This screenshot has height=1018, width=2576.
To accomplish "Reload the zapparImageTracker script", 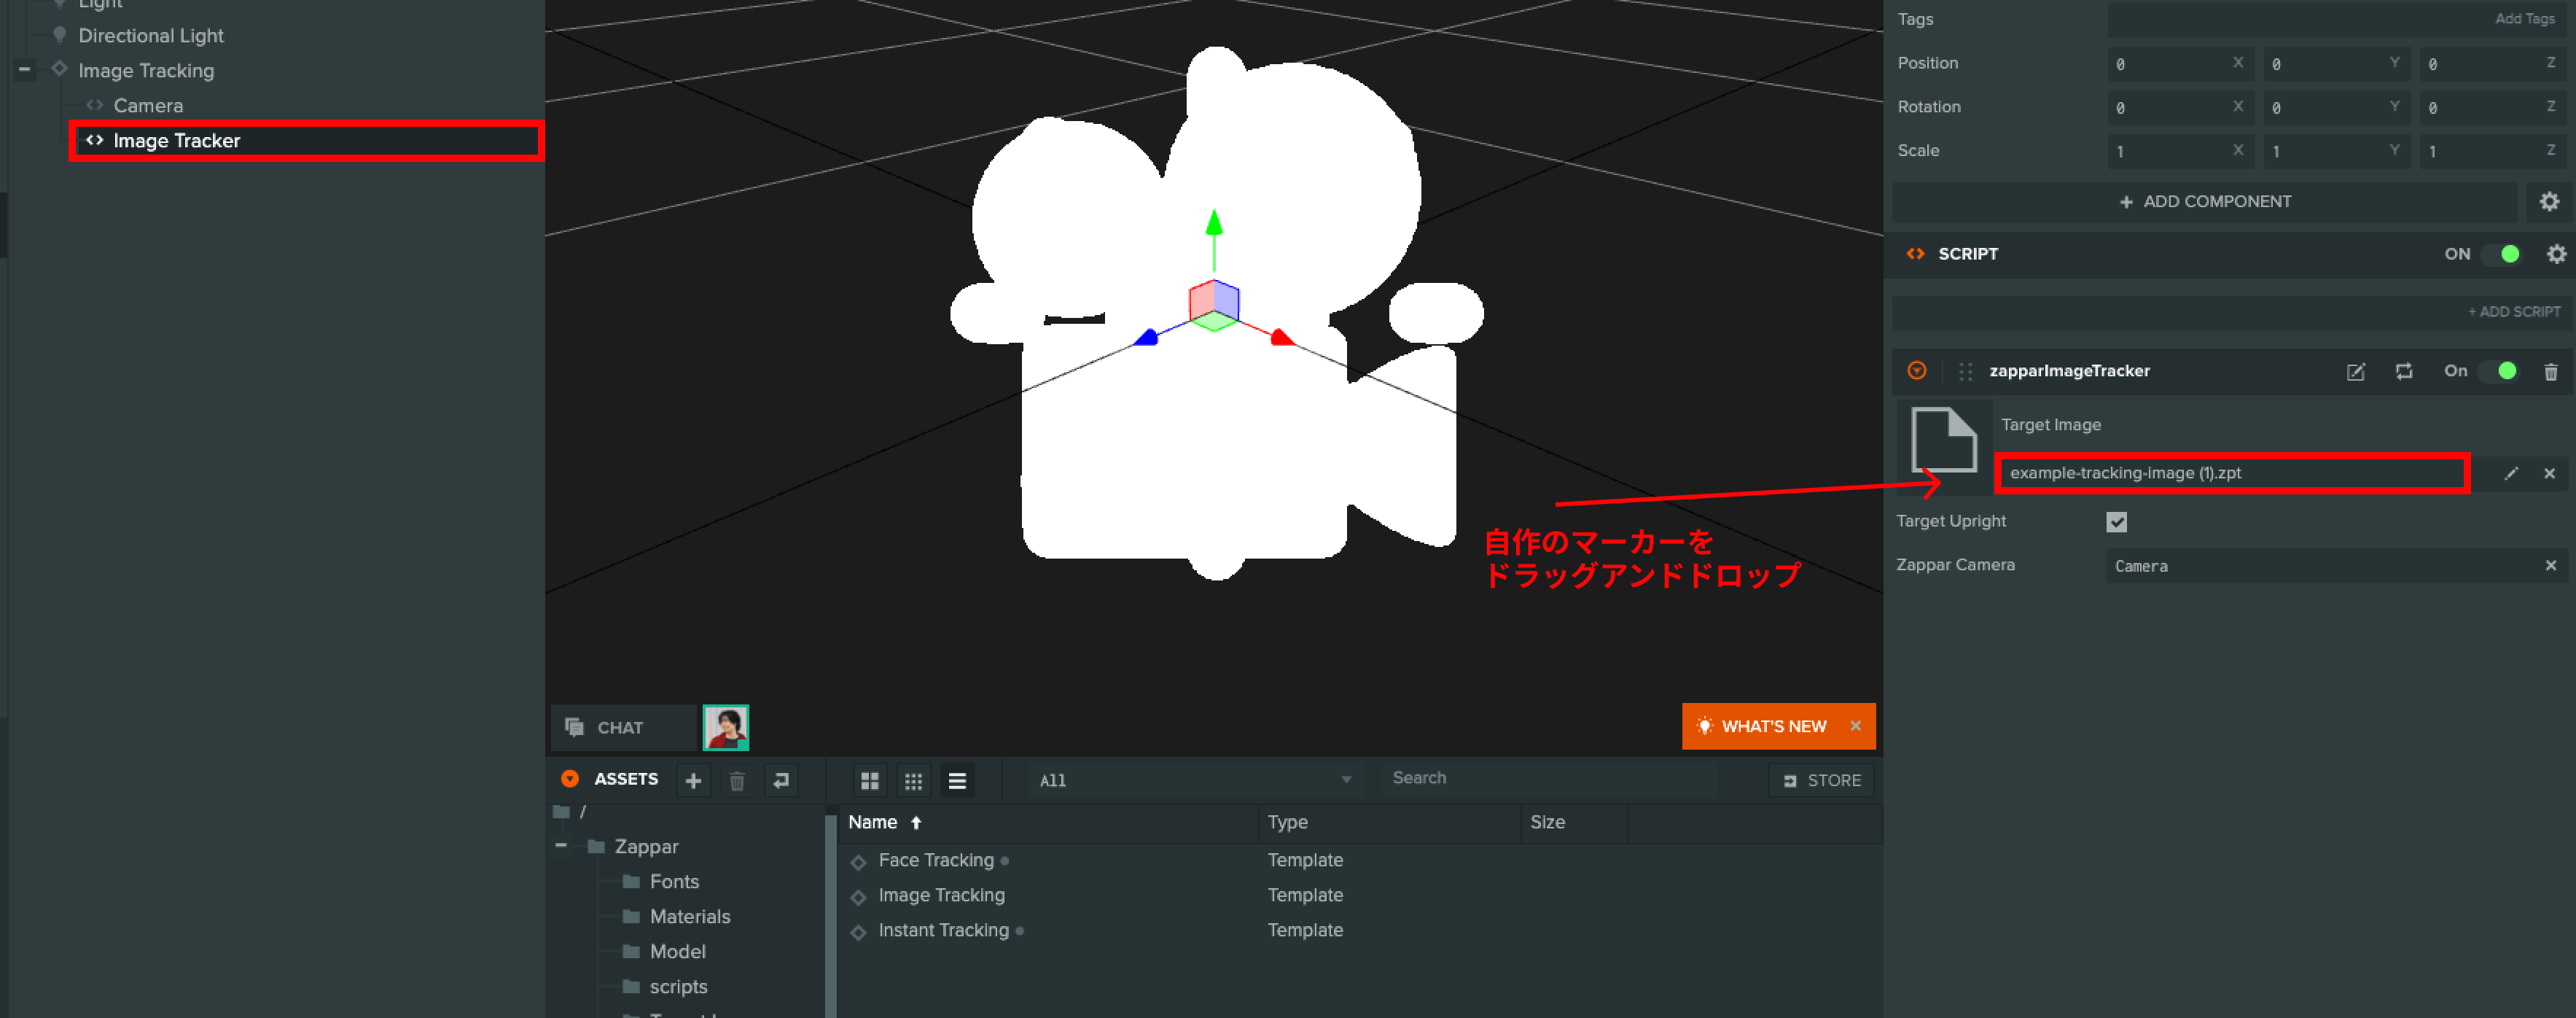I will tap(2404, 371).
